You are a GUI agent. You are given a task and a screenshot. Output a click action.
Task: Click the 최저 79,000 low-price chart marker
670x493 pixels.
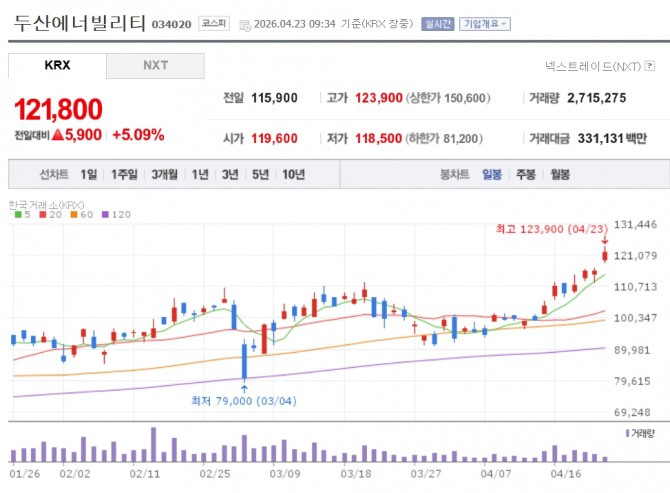(244, 401)
